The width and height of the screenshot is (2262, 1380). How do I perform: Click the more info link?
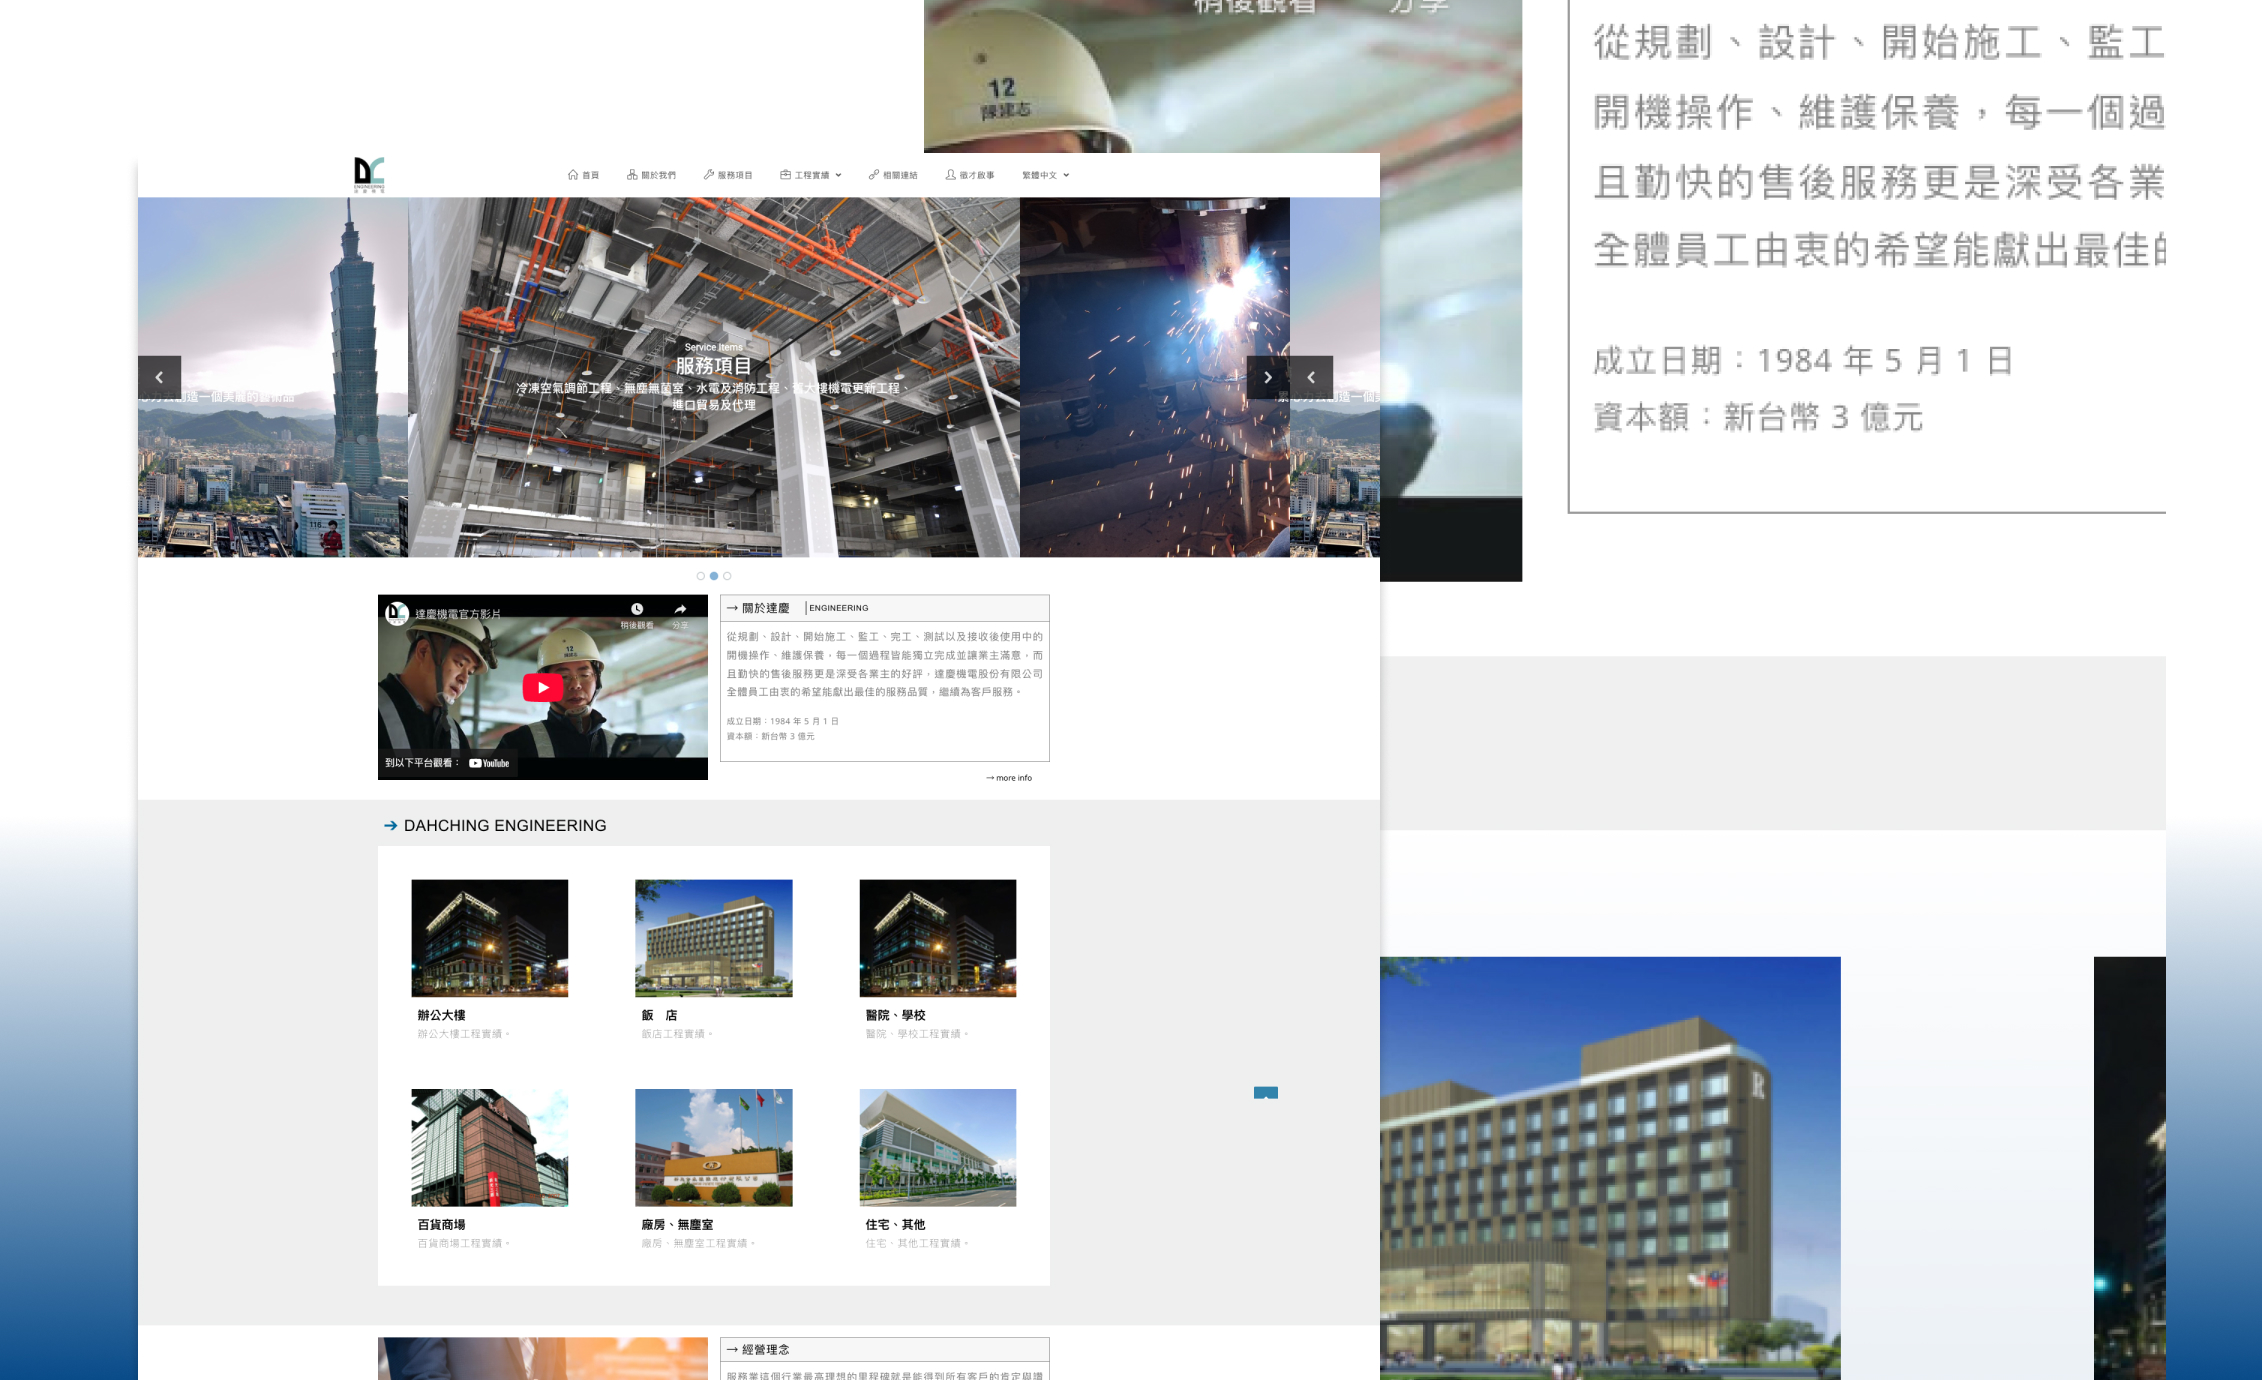pos(1007,778)
